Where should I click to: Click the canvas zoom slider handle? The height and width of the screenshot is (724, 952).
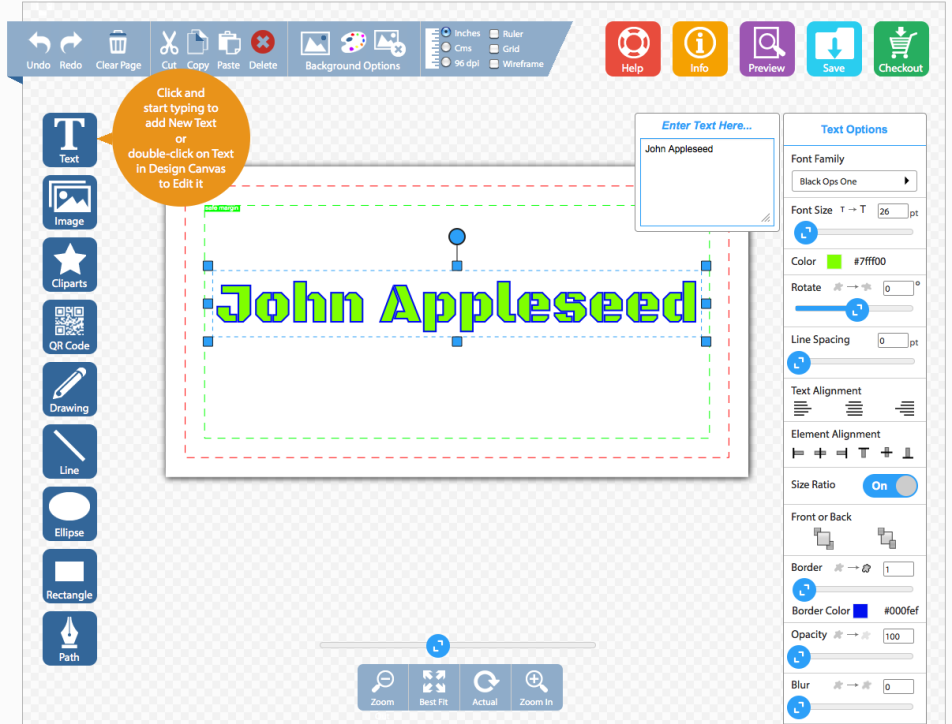click(438, 646)
